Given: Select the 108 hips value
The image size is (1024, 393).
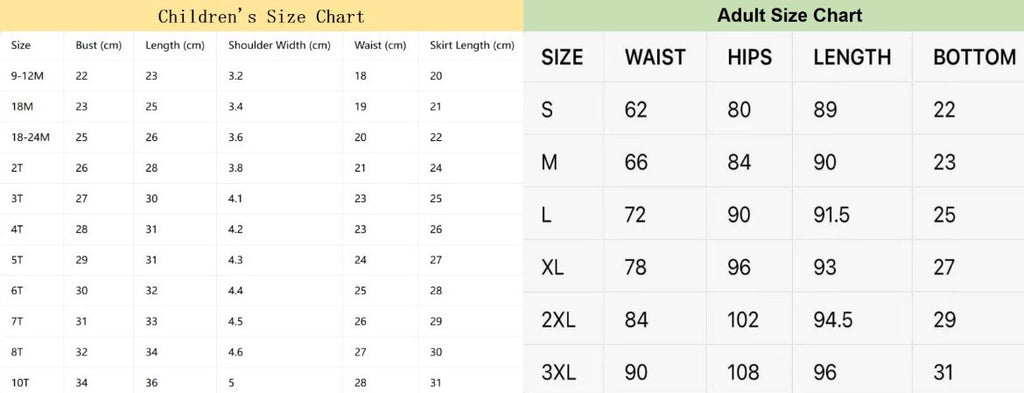Looking at the screenshot, I should 743,373.
